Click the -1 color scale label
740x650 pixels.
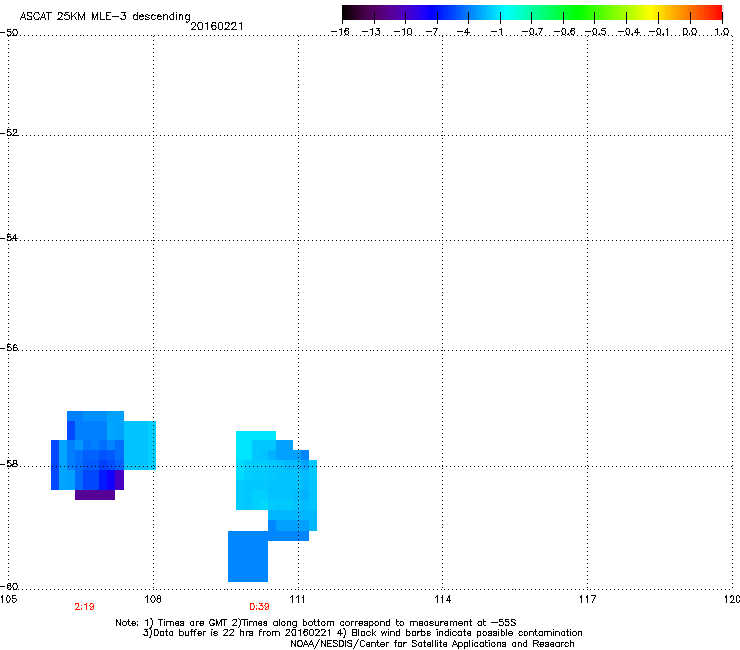click(496, 32)
